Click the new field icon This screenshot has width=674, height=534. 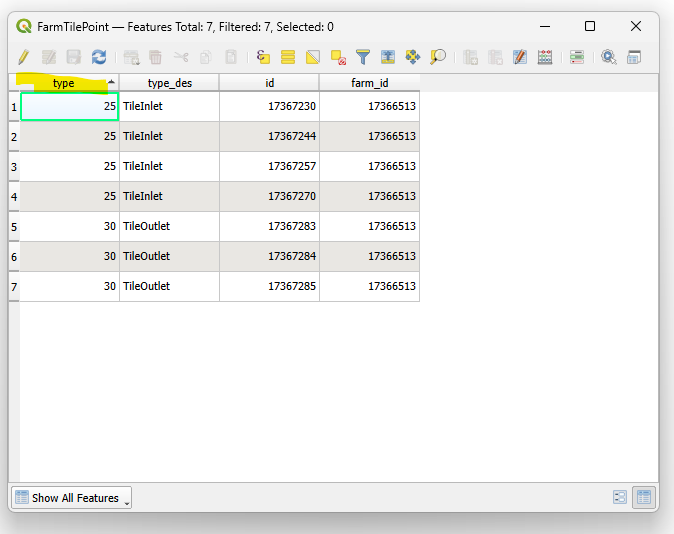click(470, 57)
